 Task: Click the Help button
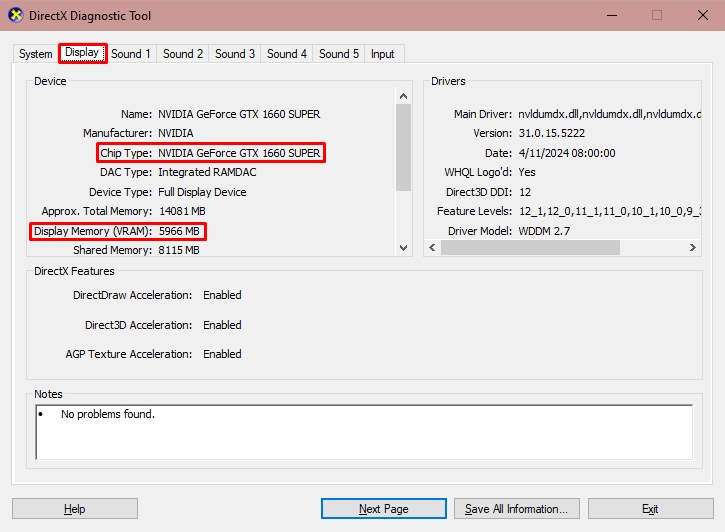74,508
